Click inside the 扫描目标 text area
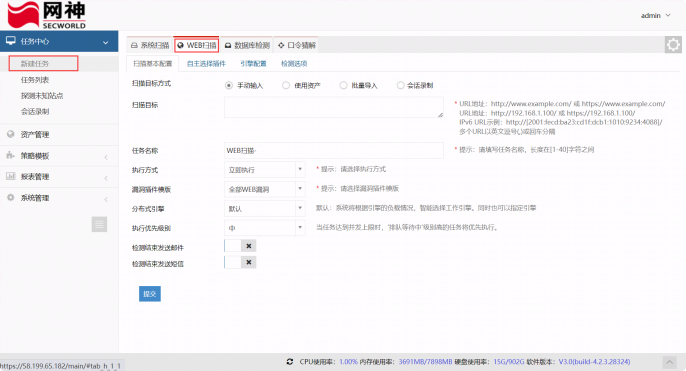 pos(334,107)
